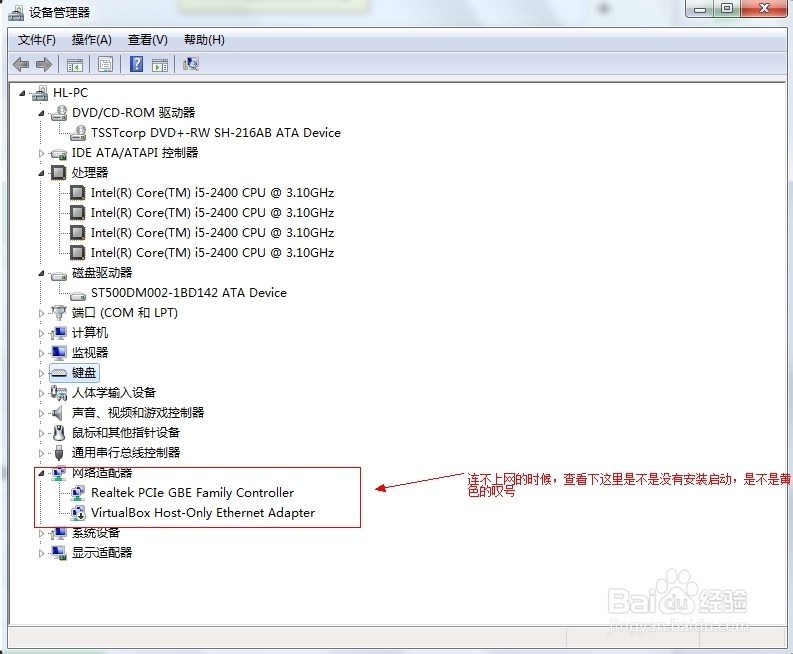Select the last Intel Core i5-2400 entry
Viewport: 793px width, 654px height.
(212, 253)
